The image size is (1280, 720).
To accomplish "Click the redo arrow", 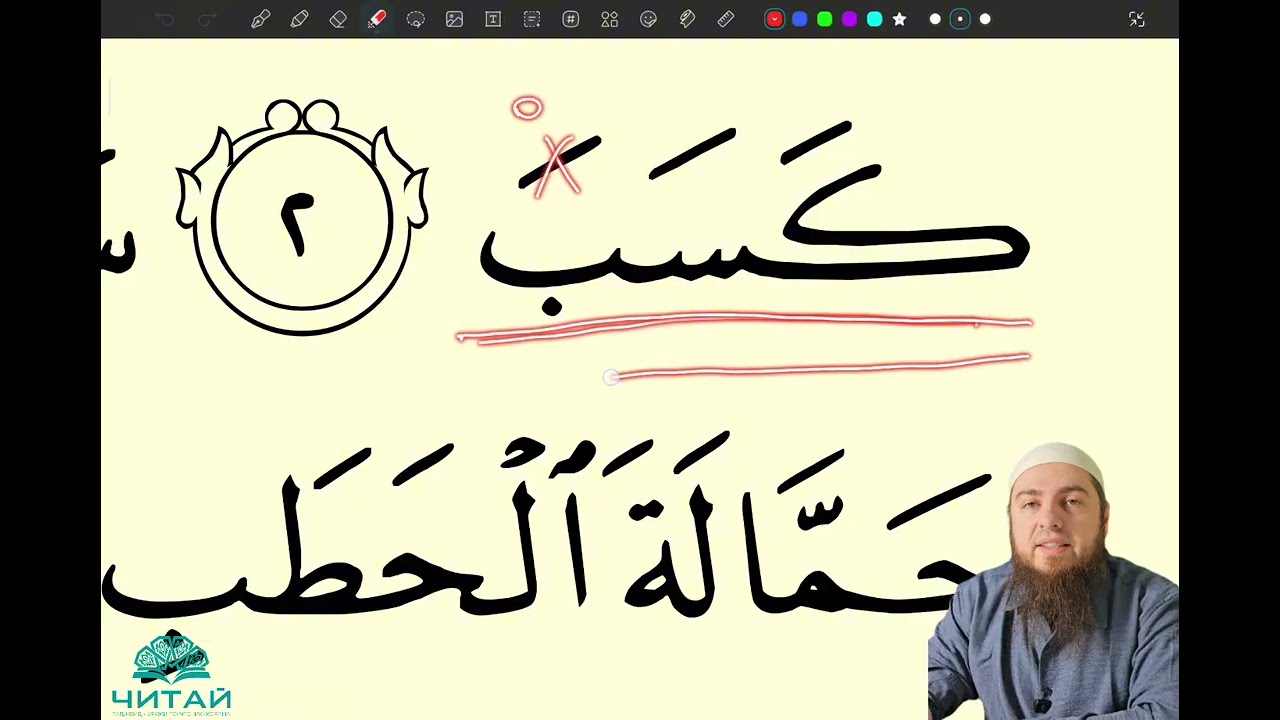I will click(207, 19).
